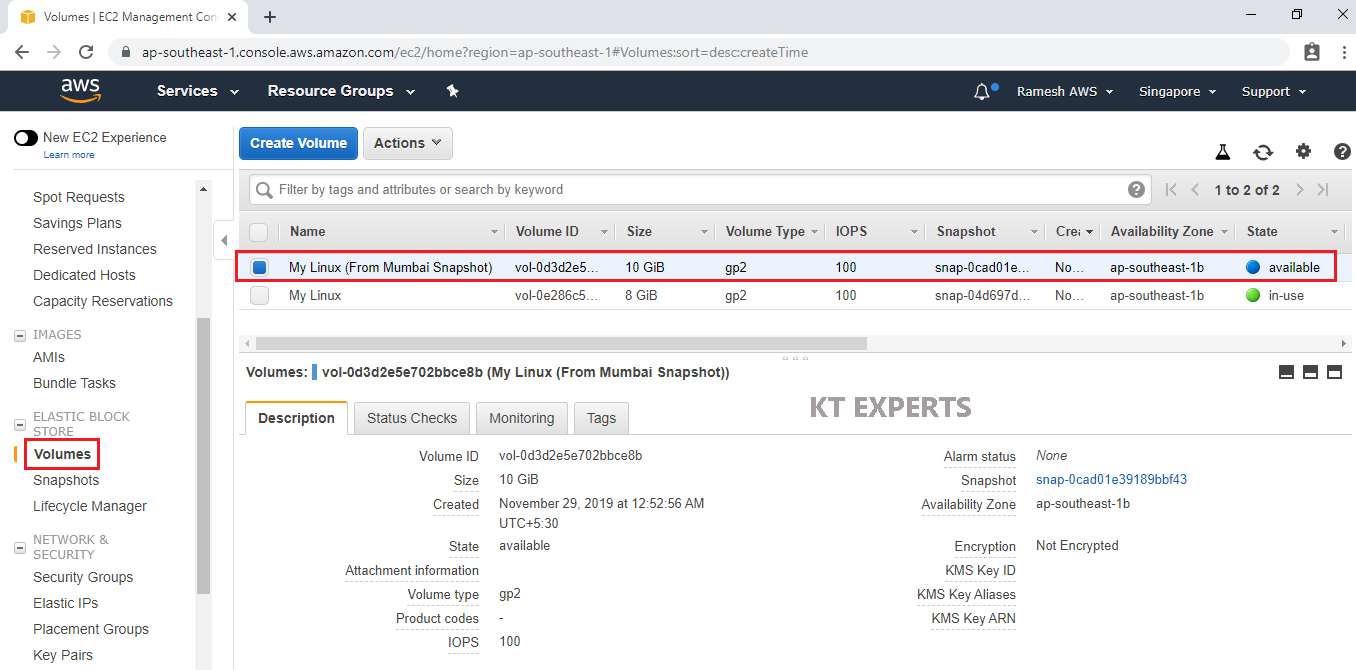
Task: Open snap-0cad01e39189bbf43 snapshot link
Action: coord(1111,480)
